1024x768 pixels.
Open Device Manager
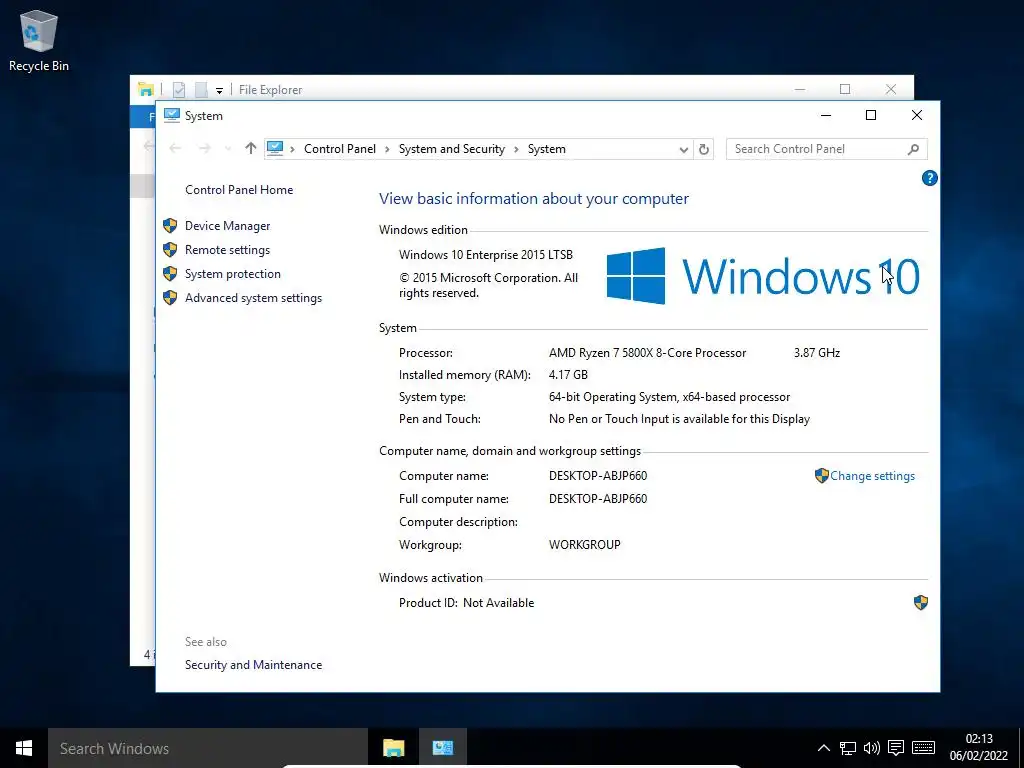[227, 226]
